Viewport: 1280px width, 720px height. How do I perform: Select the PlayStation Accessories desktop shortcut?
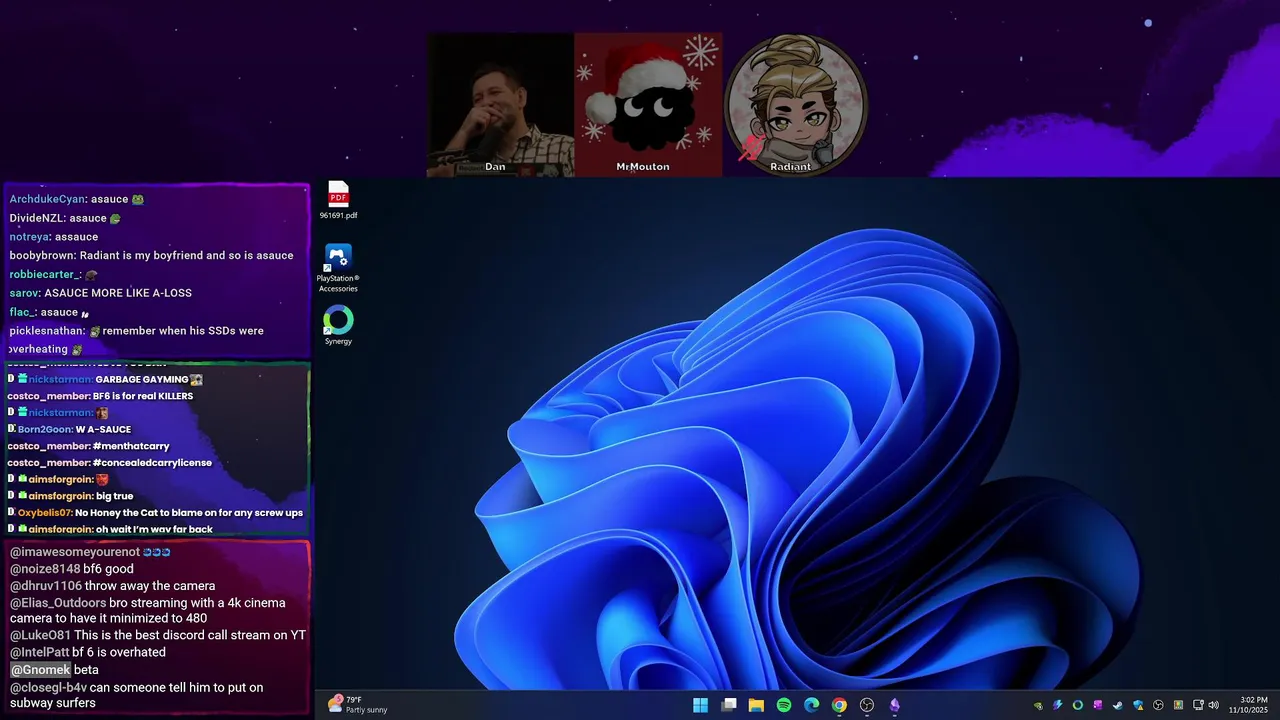tap(338, 269)
